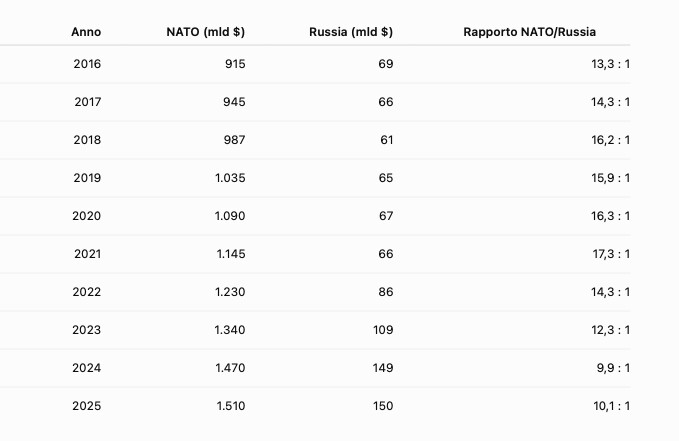Click the 2025 year cell
679x441 pixels.
(x=87, y=406)
